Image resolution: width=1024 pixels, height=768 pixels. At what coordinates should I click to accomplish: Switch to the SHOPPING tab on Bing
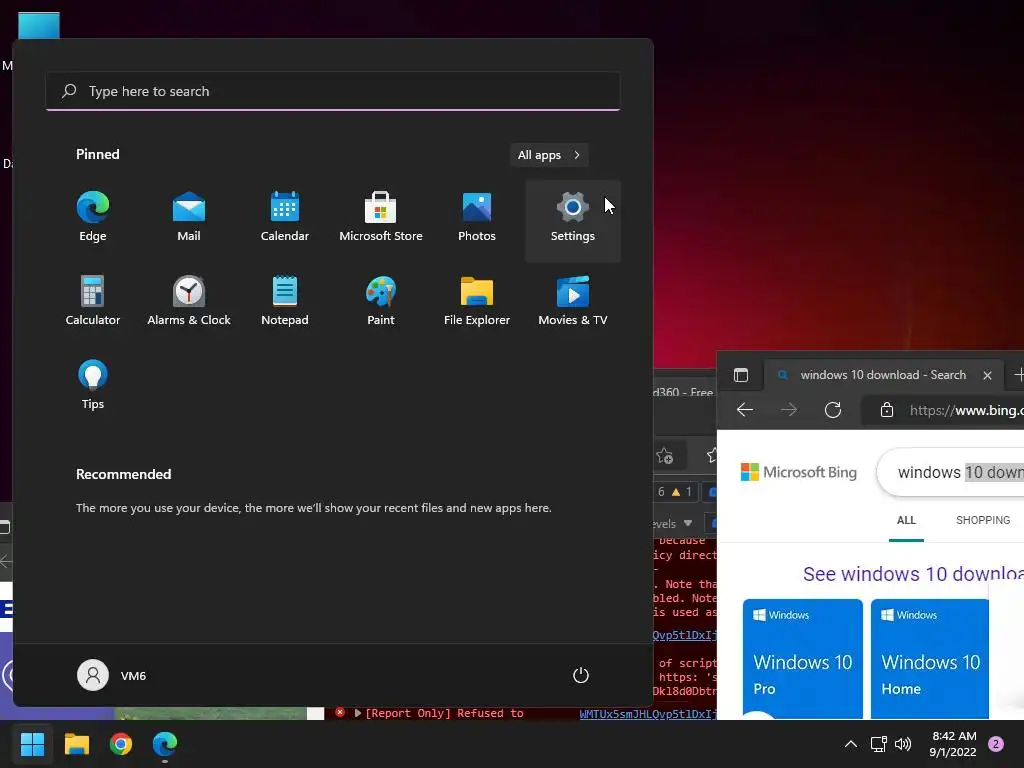[983, 520]
